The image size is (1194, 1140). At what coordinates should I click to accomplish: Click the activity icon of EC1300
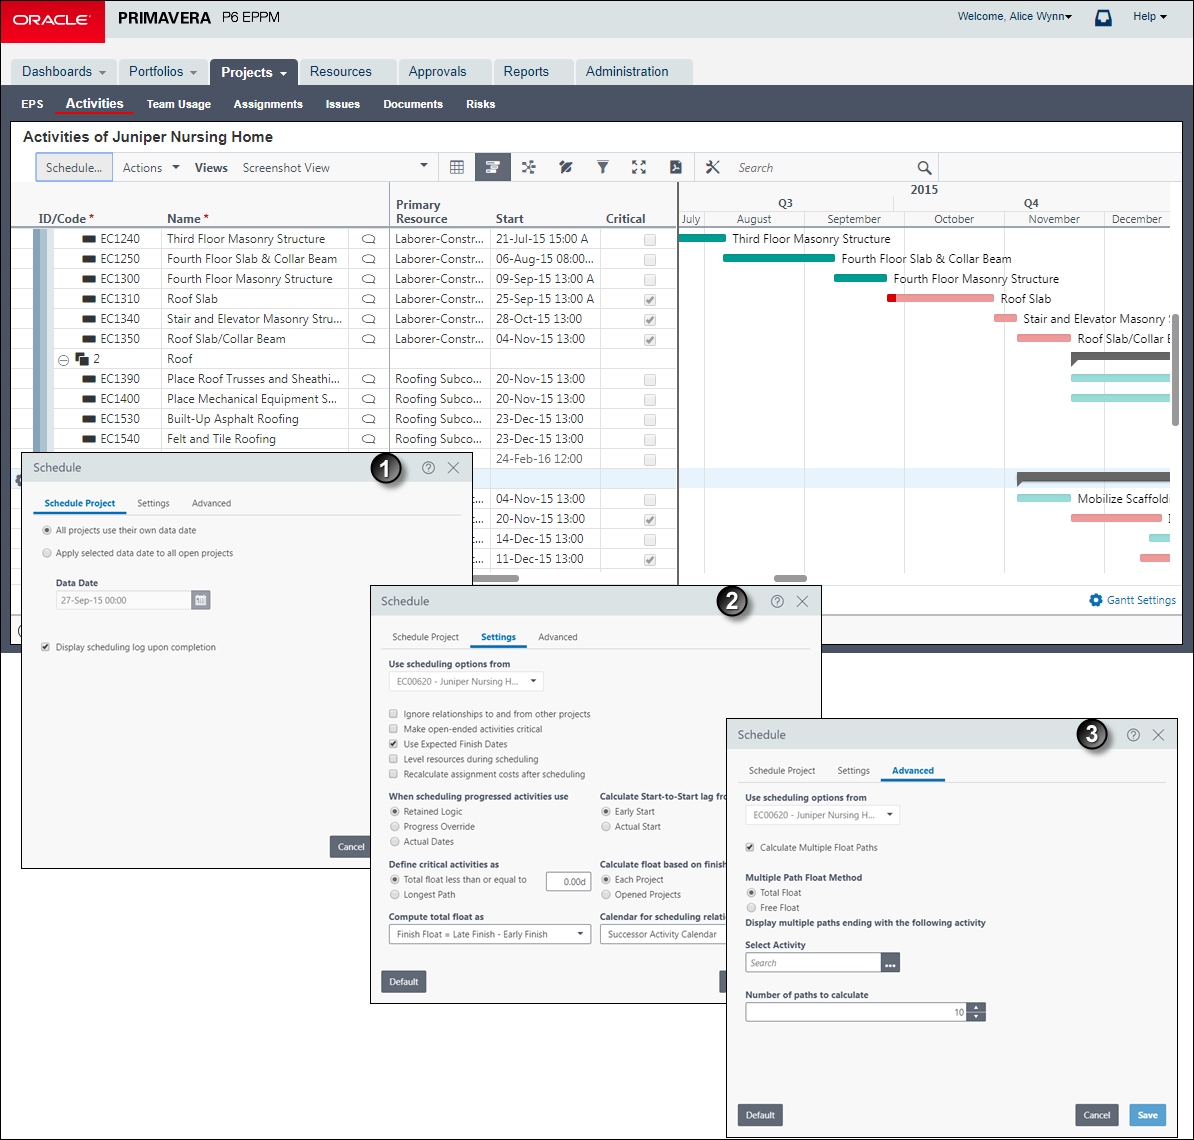pyautogui.click(x=88, y=279)
